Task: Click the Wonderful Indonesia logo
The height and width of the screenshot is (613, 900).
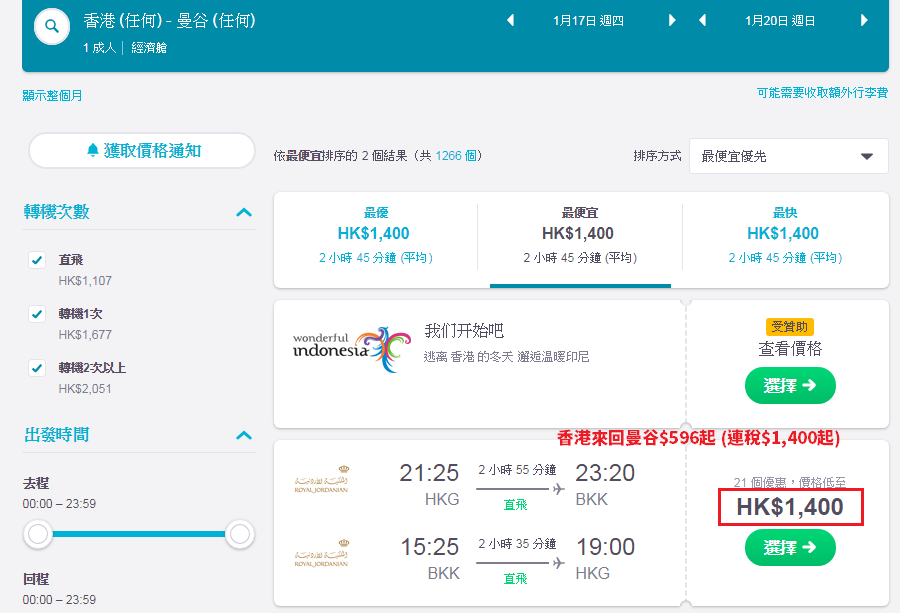Action: pyautogui.click(x=351, y=349)
